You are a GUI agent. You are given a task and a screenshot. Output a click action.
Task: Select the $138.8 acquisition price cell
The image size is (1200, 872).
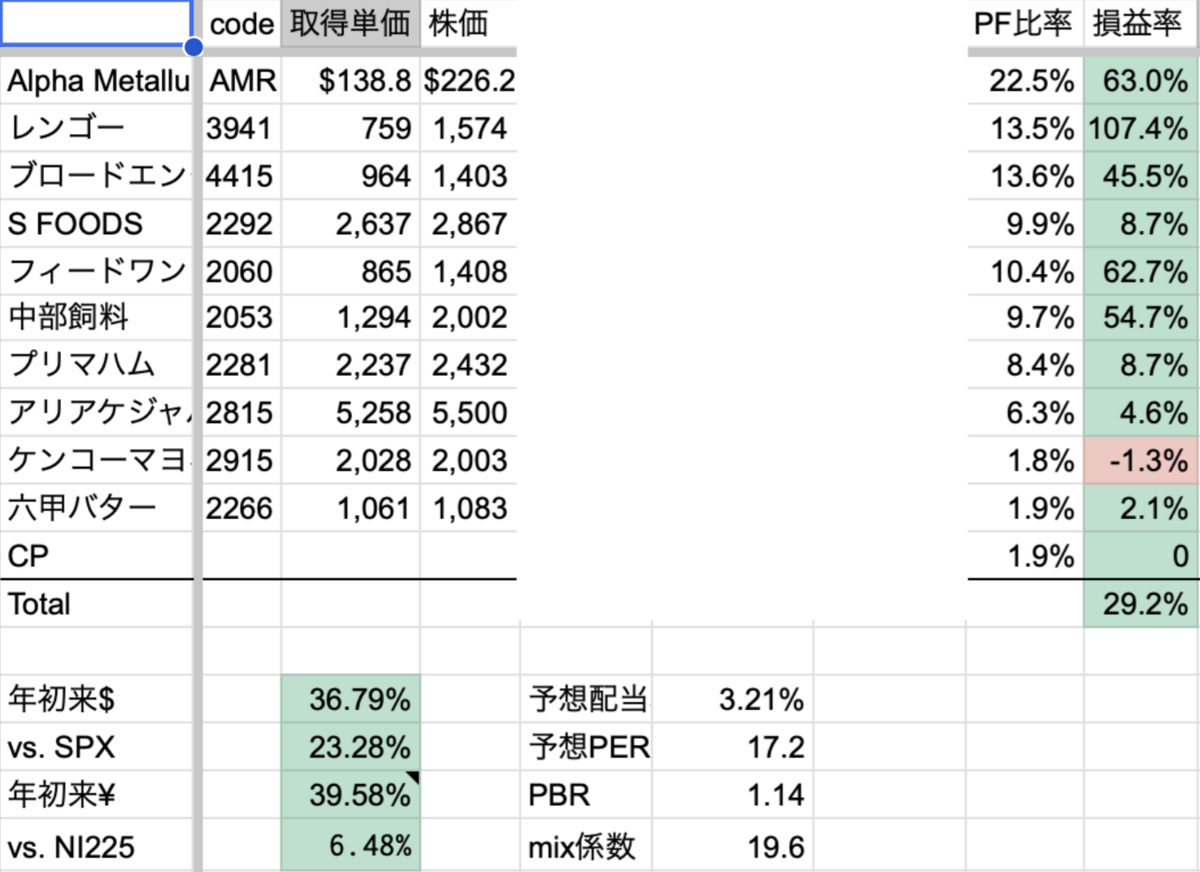point(350,81)
